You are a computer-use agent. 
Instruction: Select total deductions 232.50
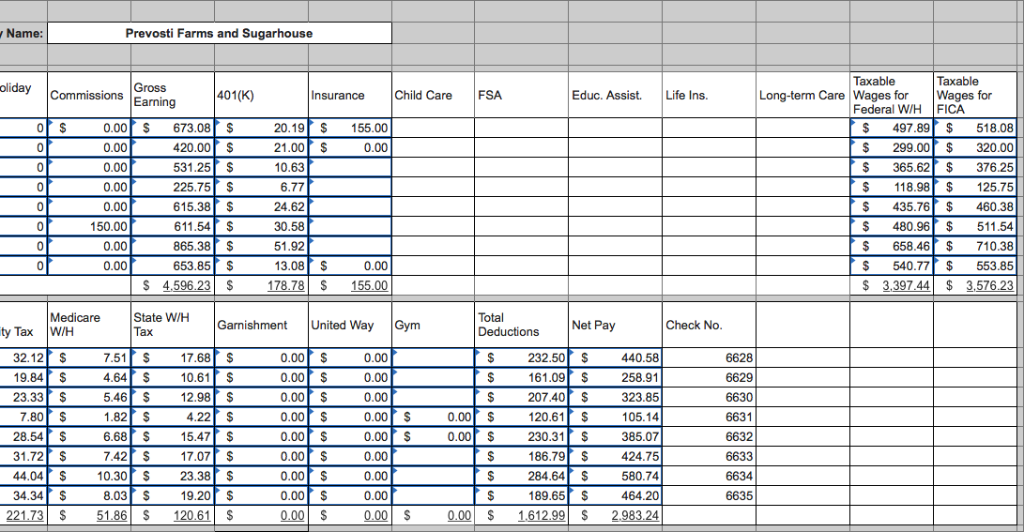click(521, 358)
